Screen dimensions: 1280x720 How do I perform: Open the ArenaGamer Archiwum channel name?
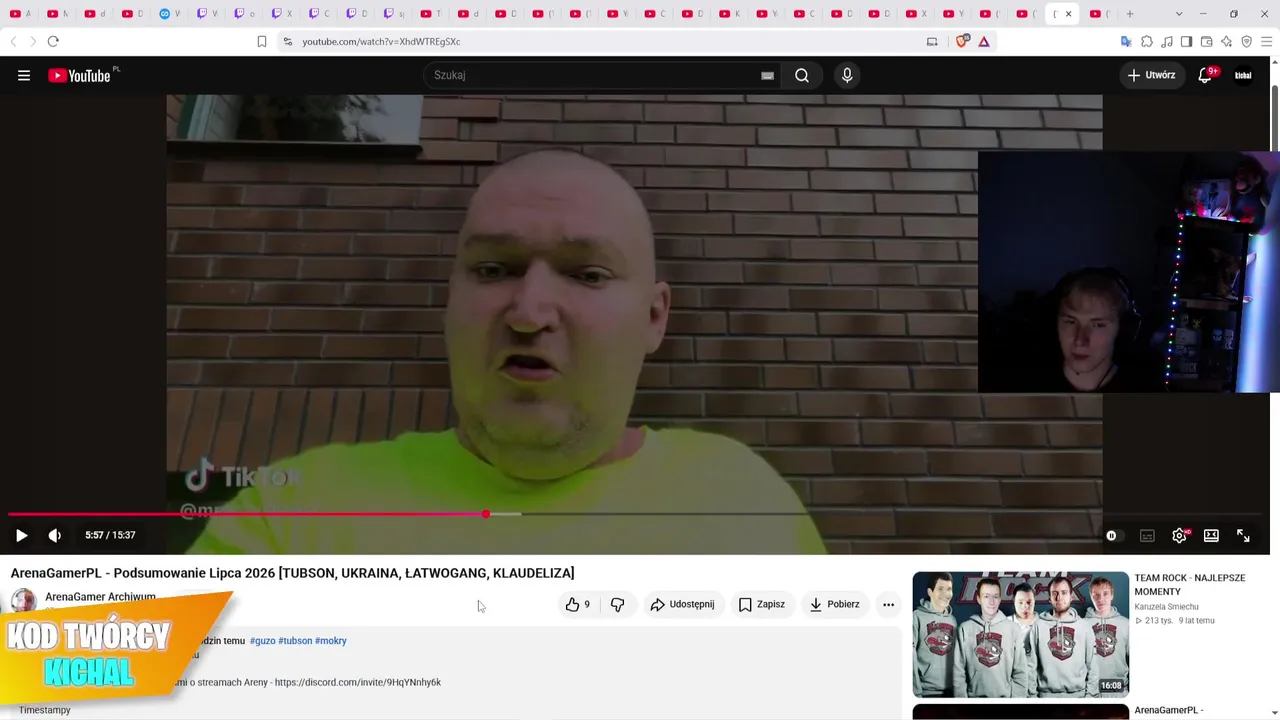coord(100,597)
